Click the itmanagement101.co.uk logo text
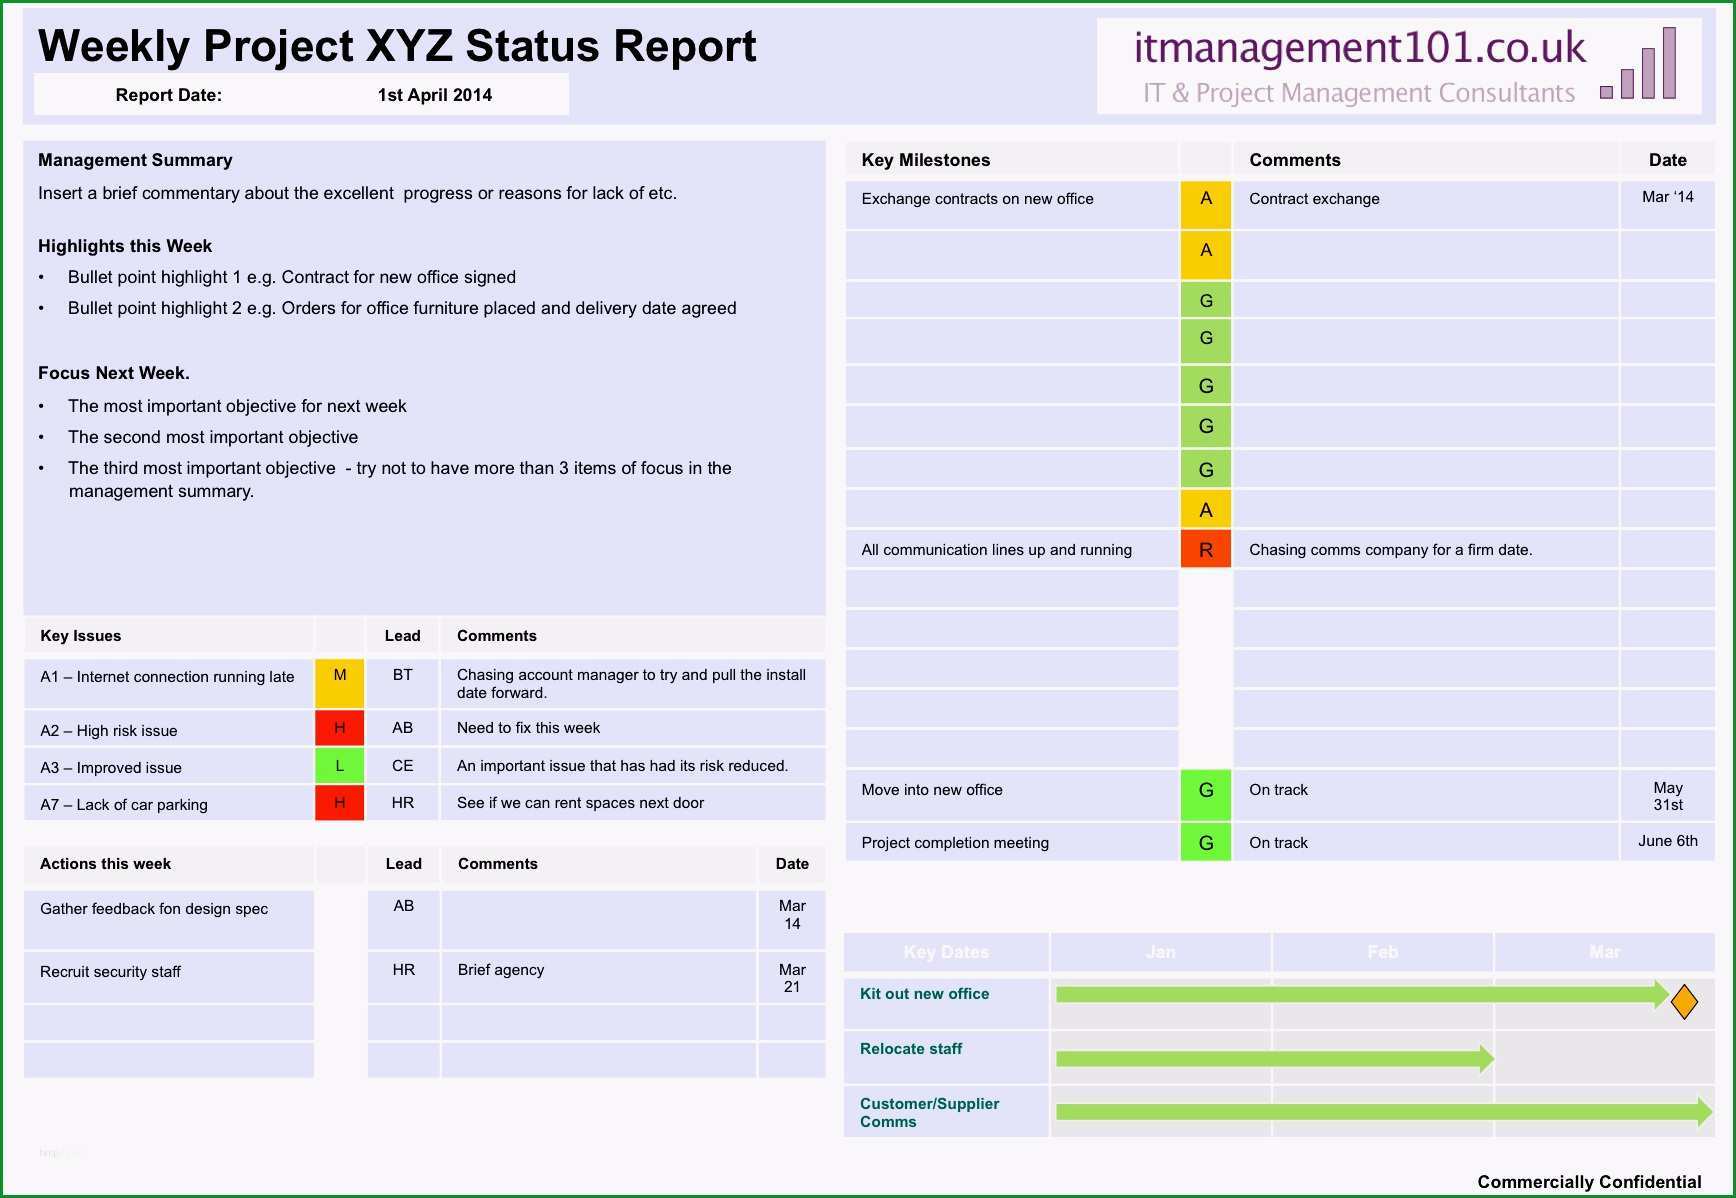Image resolution: width=1736 pixels, height=1198 pixels. [1359, 47]
